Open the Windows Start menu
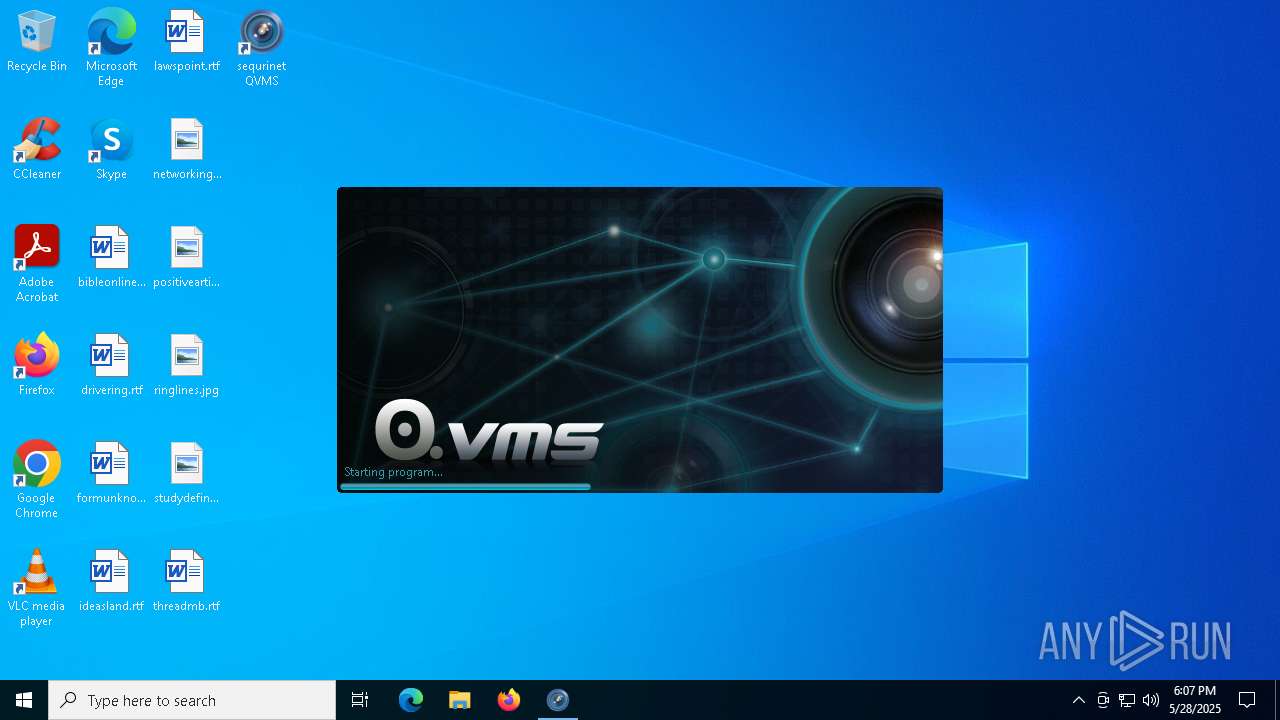Image resolution: width=1280 pixels, height=720 pixels. pos(24,700)
